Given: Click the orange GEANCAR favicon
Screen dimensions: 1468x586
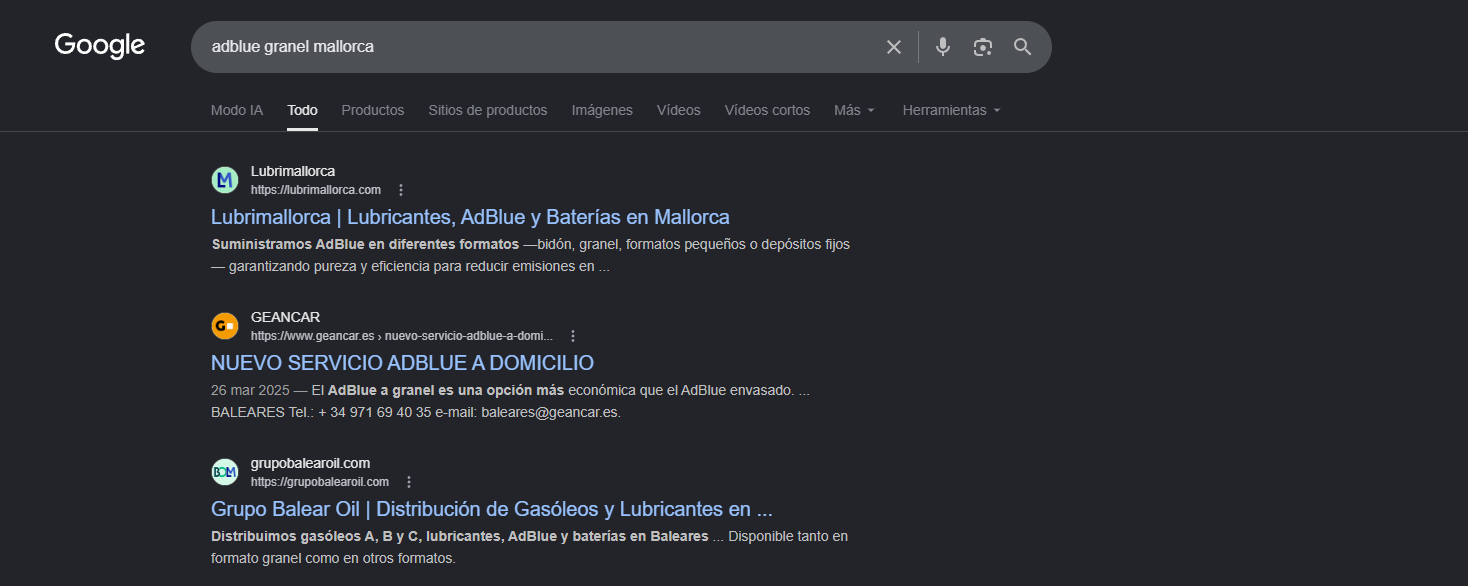Looking at the screenshot, I should coord(225,326).
